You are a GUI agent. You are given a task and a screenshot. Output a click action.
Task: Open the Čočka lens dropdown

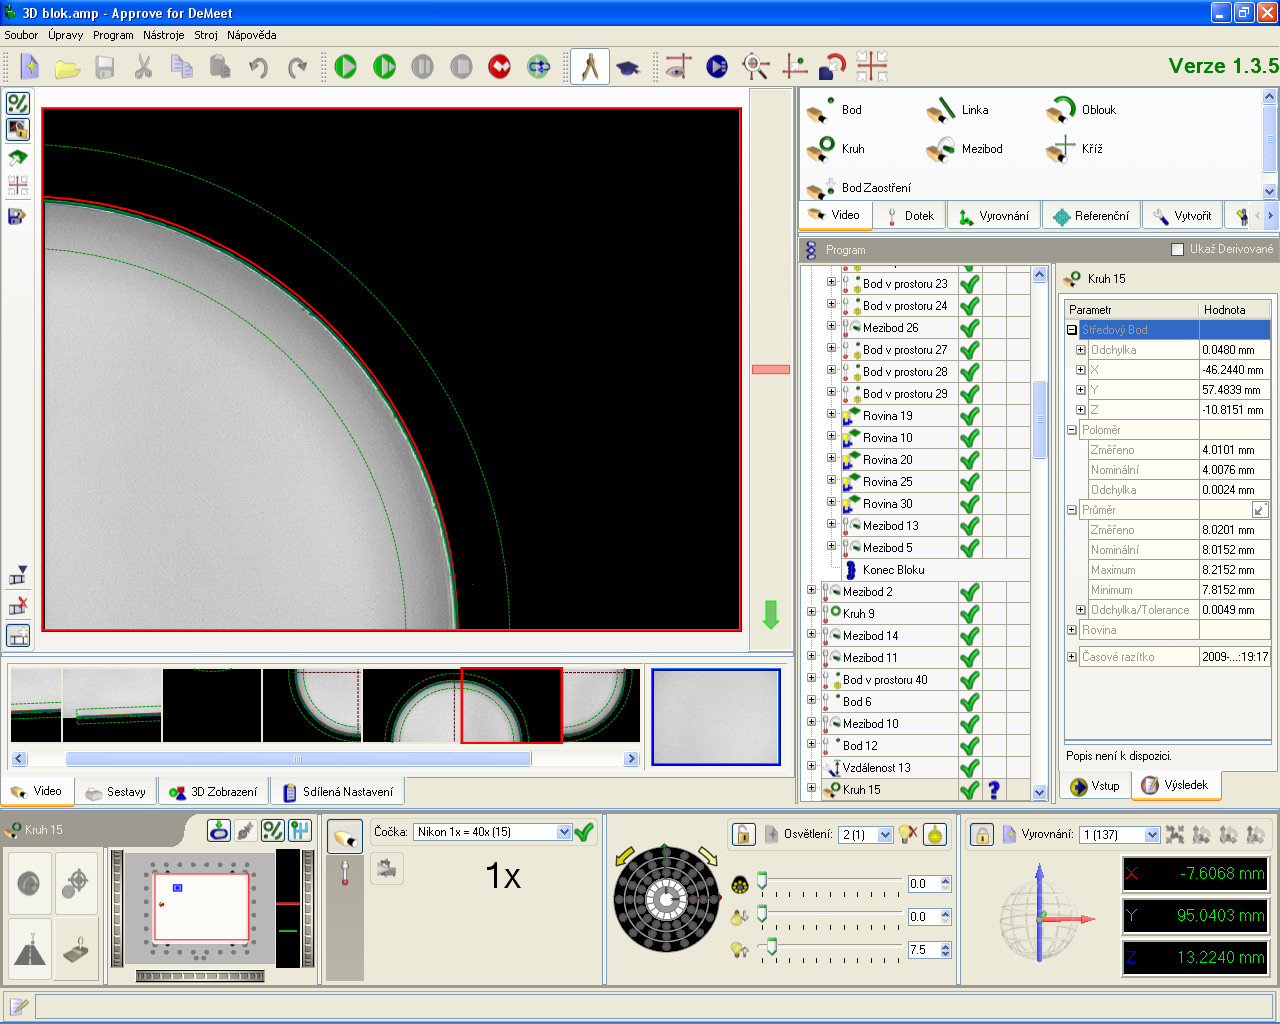point(564,832)
